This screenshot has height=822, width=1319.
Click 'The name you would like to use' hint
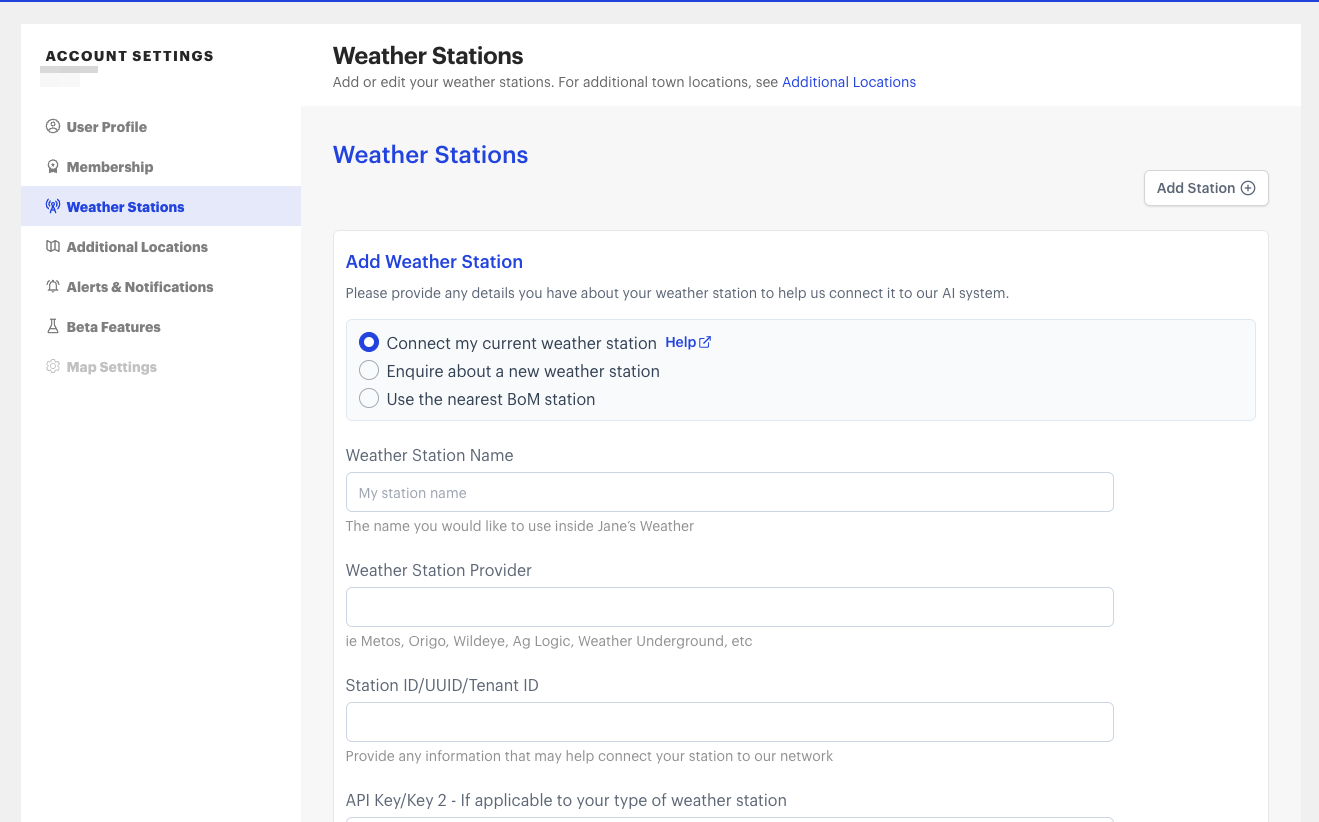click(x=520, y=526)
